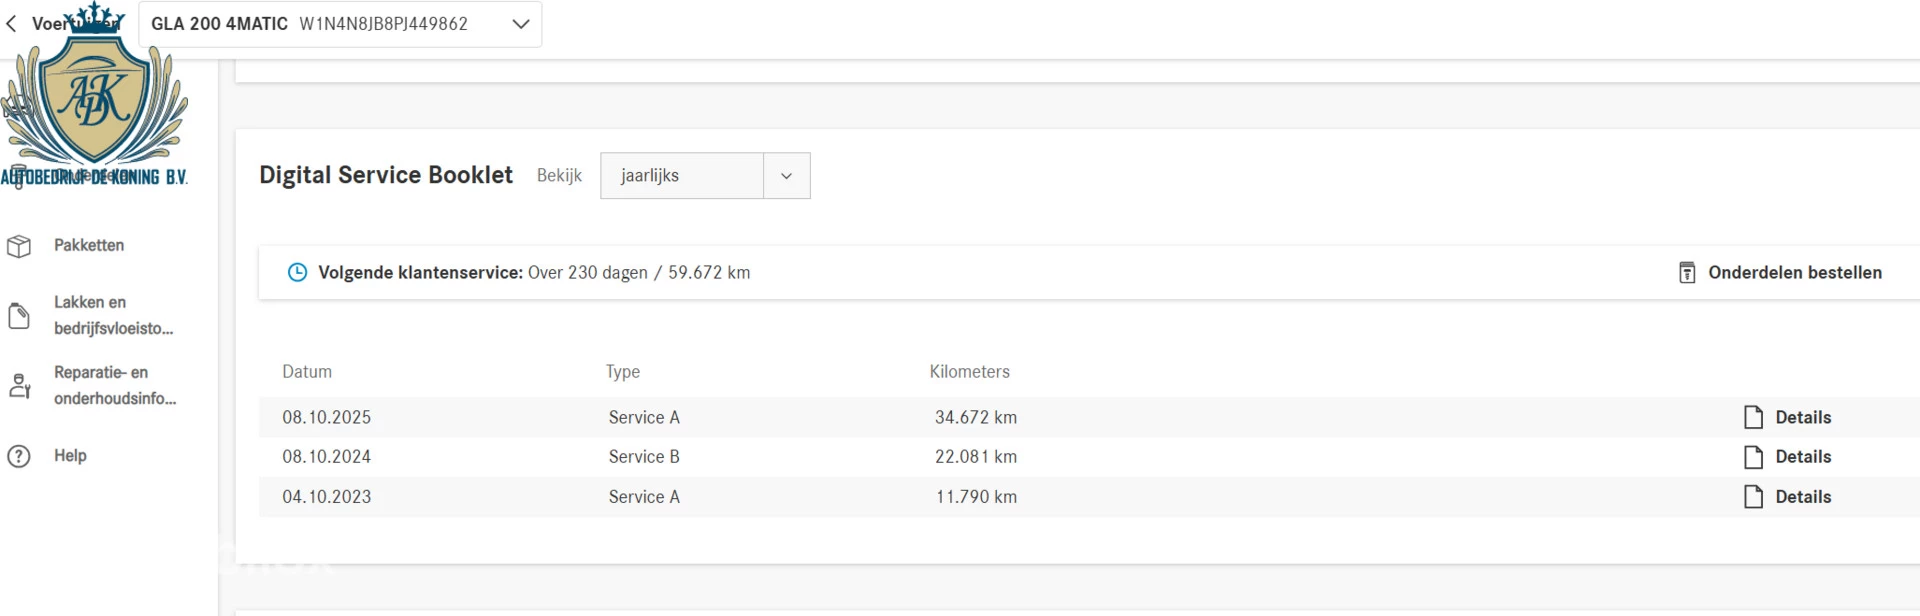Click the Type column header
This screenshot has height=616, width=1920.
click(622, 372)
